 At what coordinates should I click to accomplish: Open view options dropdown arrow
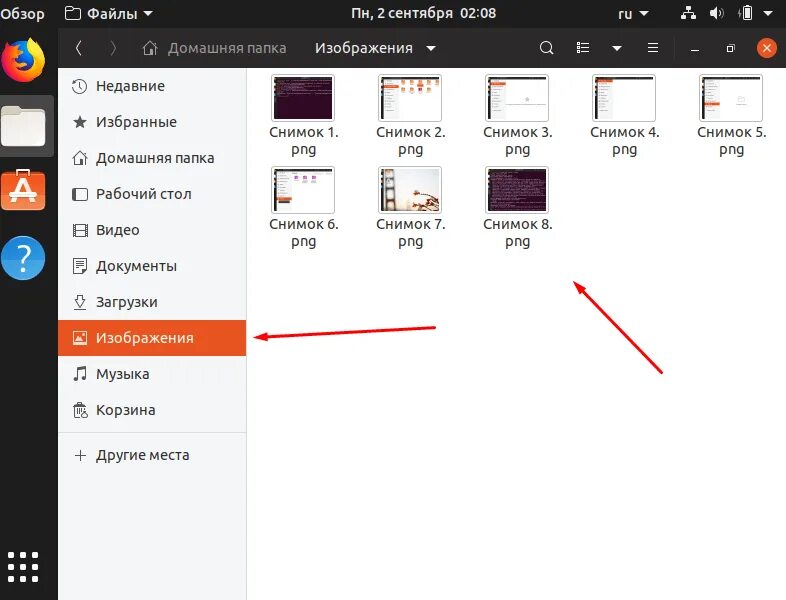pos(617,48)
